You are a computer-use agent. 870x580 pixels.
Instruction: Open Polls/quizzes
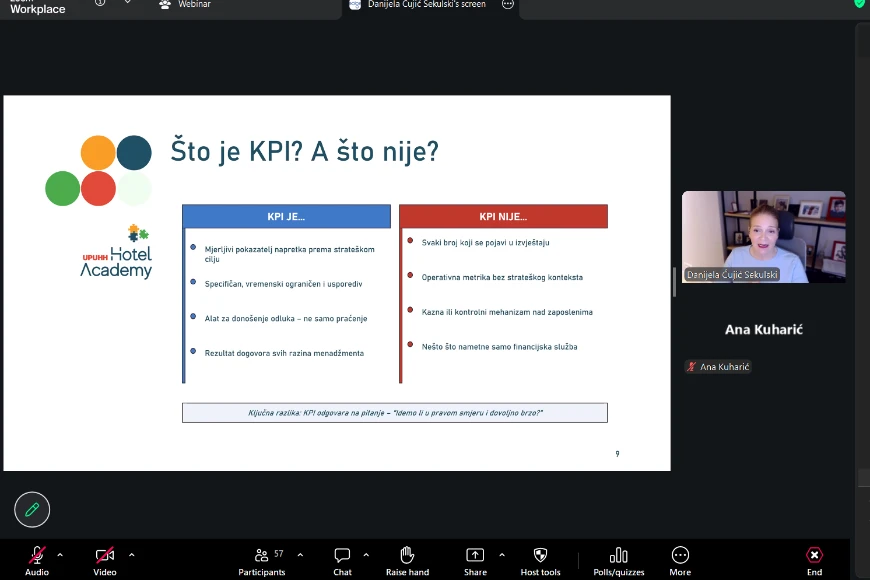tap(618, 556)
